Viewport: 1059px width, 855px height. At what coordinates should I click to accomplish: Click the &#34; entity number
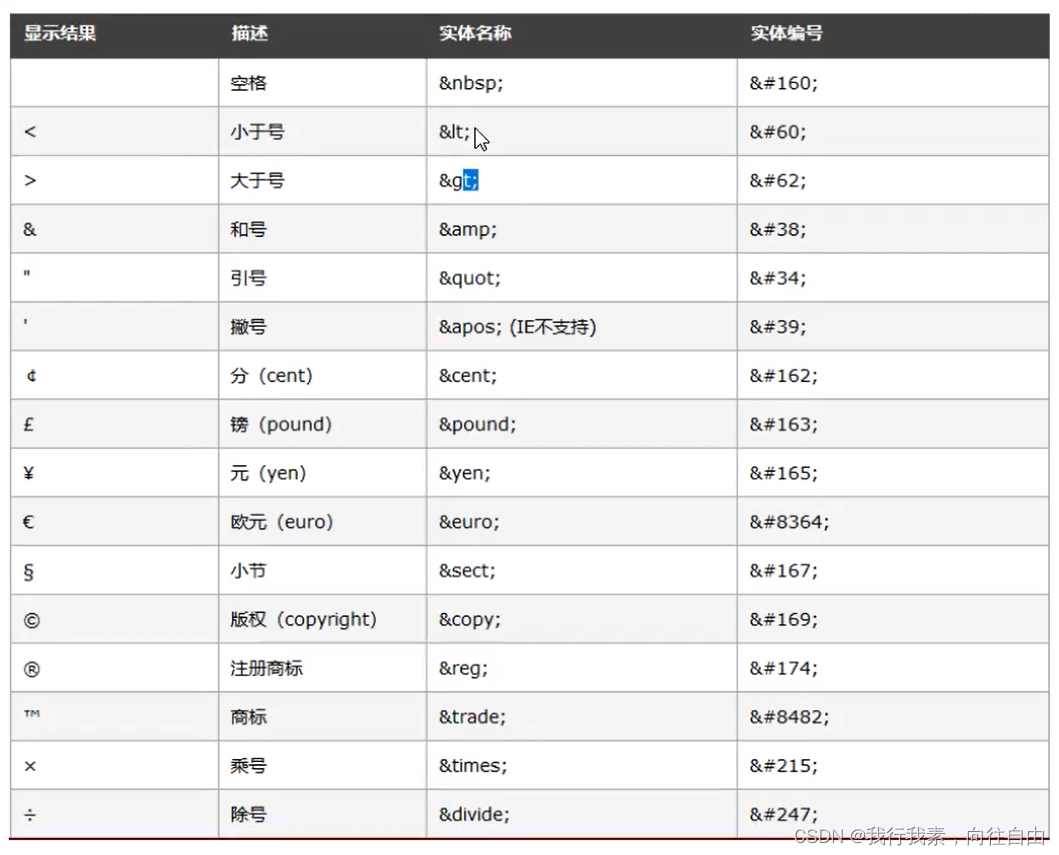[x=777, y=278]
